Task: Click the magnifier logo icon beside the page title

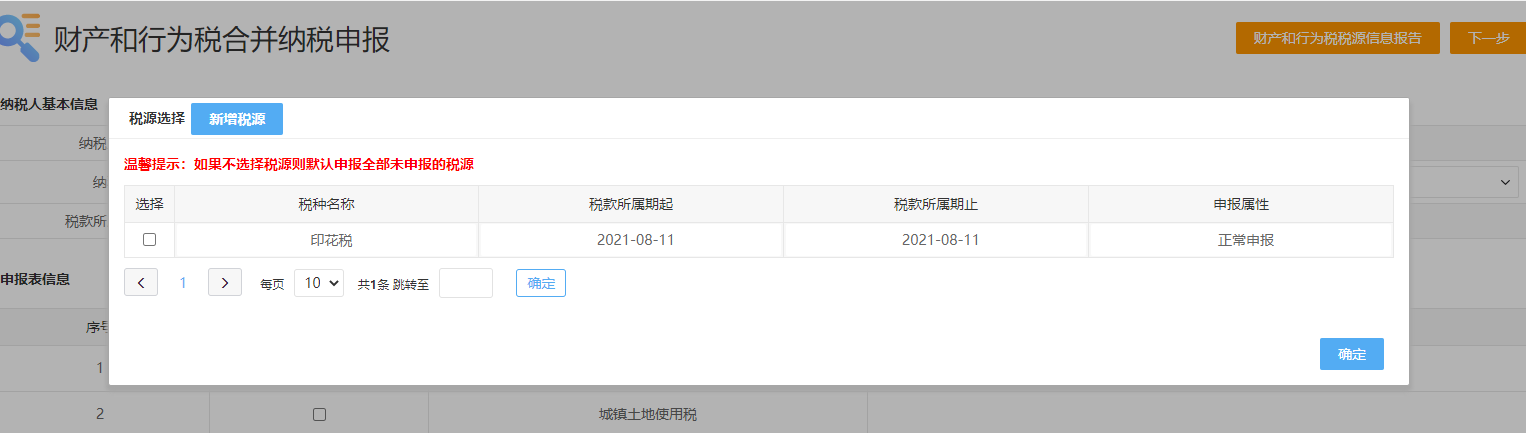Action: tap(20, 38)
